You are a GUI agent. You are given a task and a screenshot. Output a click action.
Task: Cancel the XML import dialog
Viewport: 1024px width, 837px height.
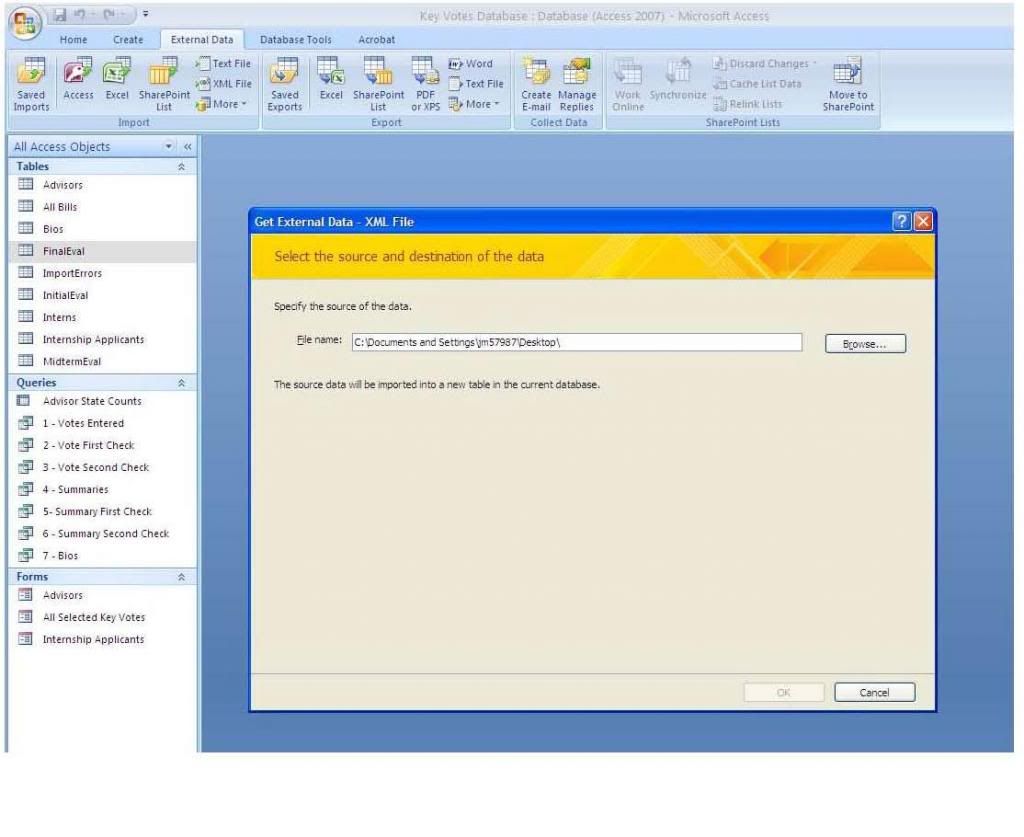(874, 692)
